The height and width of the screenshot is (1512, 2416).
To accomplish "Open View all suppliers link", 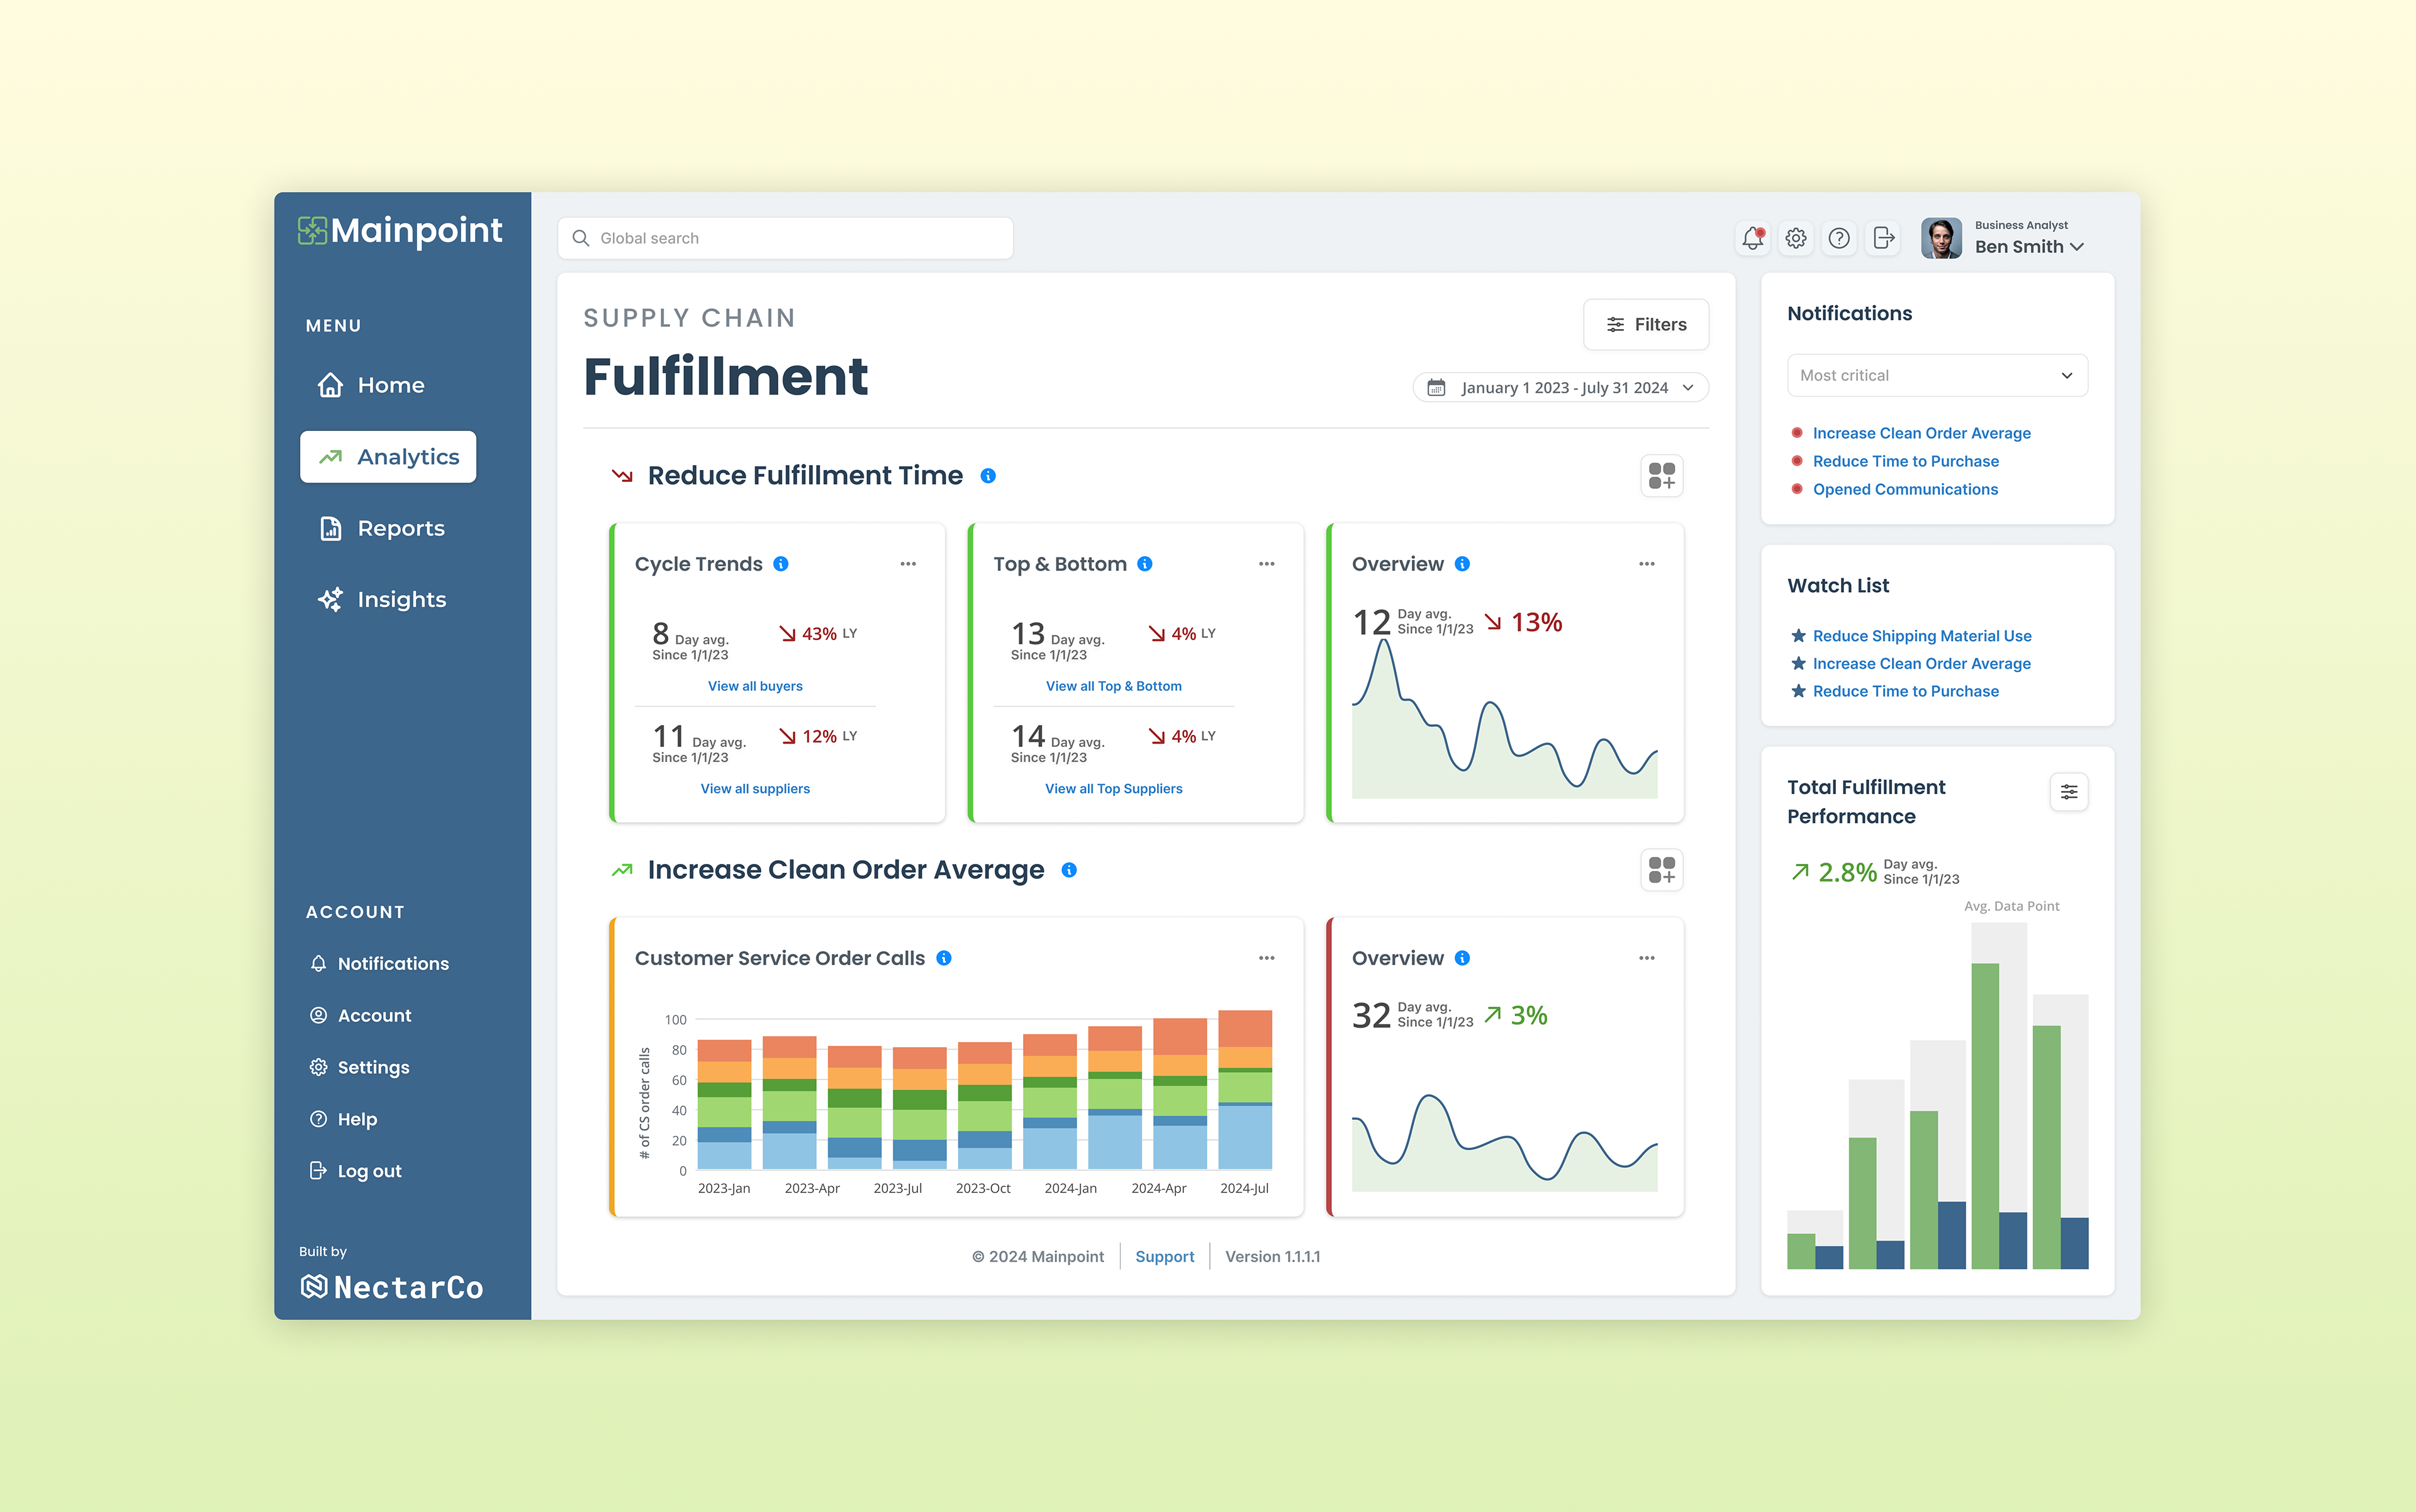I will [755, 789].
